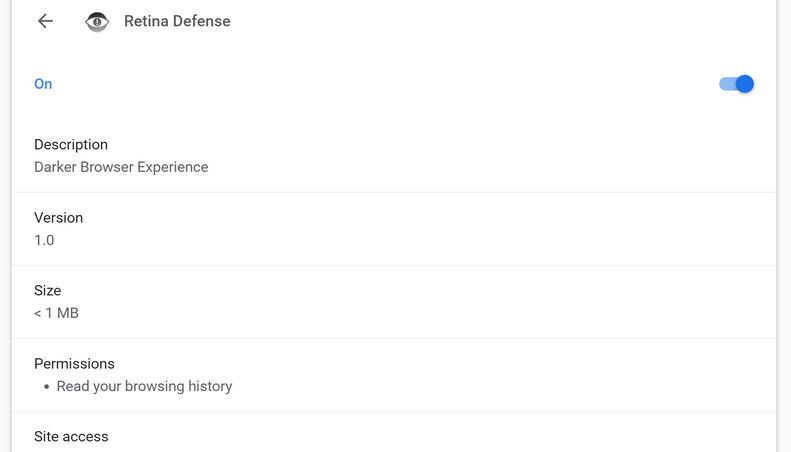Click the blue On status label
Image resolution: width=791 pixels, height=452 pixels.
pos(43,84)
